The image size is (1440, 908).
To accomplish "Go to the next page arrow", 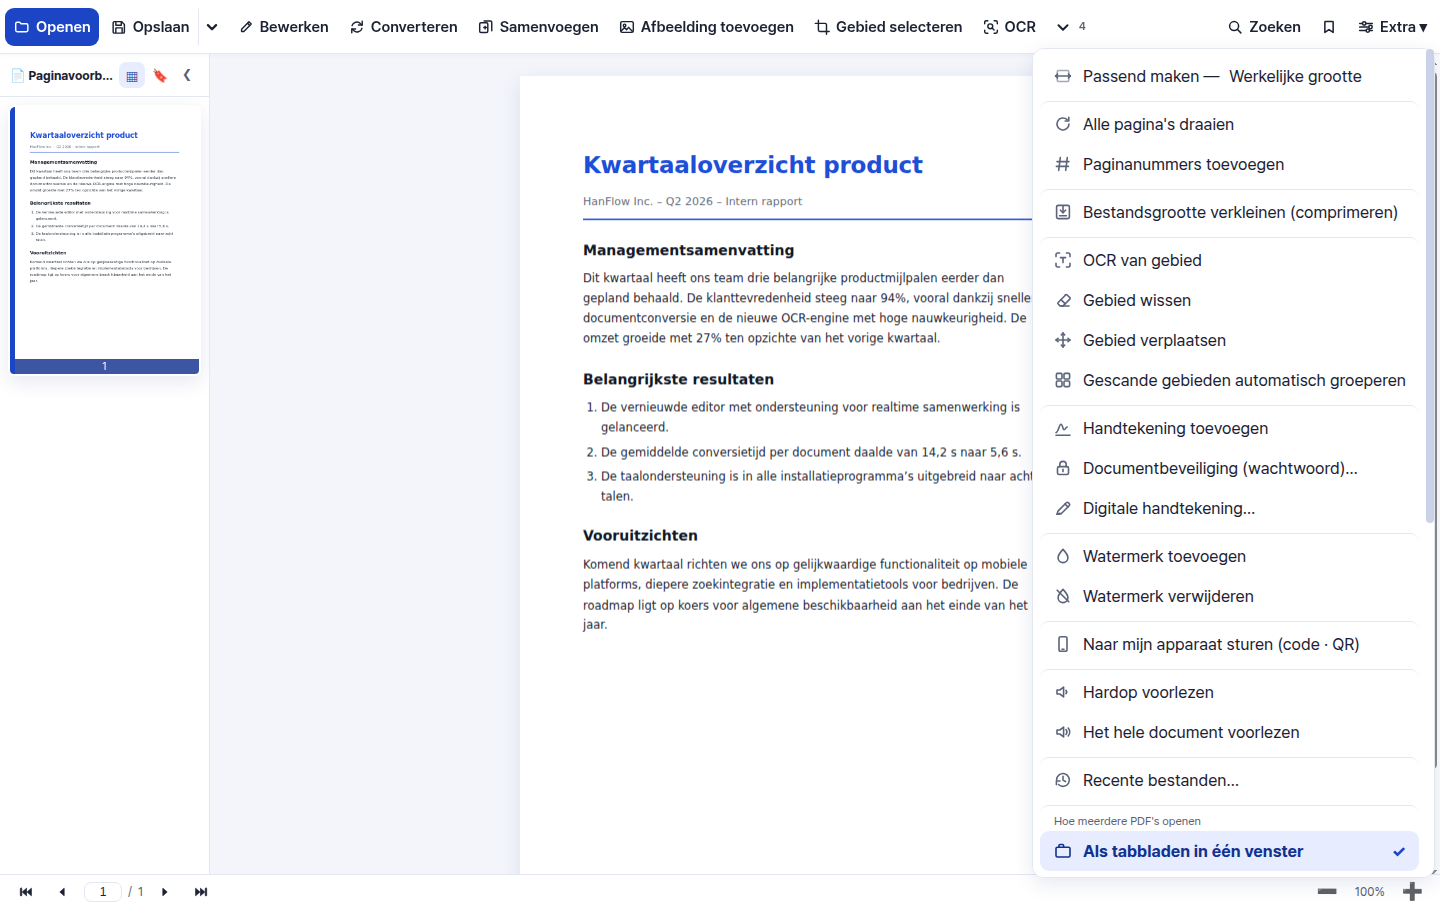I will coord(165,892).
